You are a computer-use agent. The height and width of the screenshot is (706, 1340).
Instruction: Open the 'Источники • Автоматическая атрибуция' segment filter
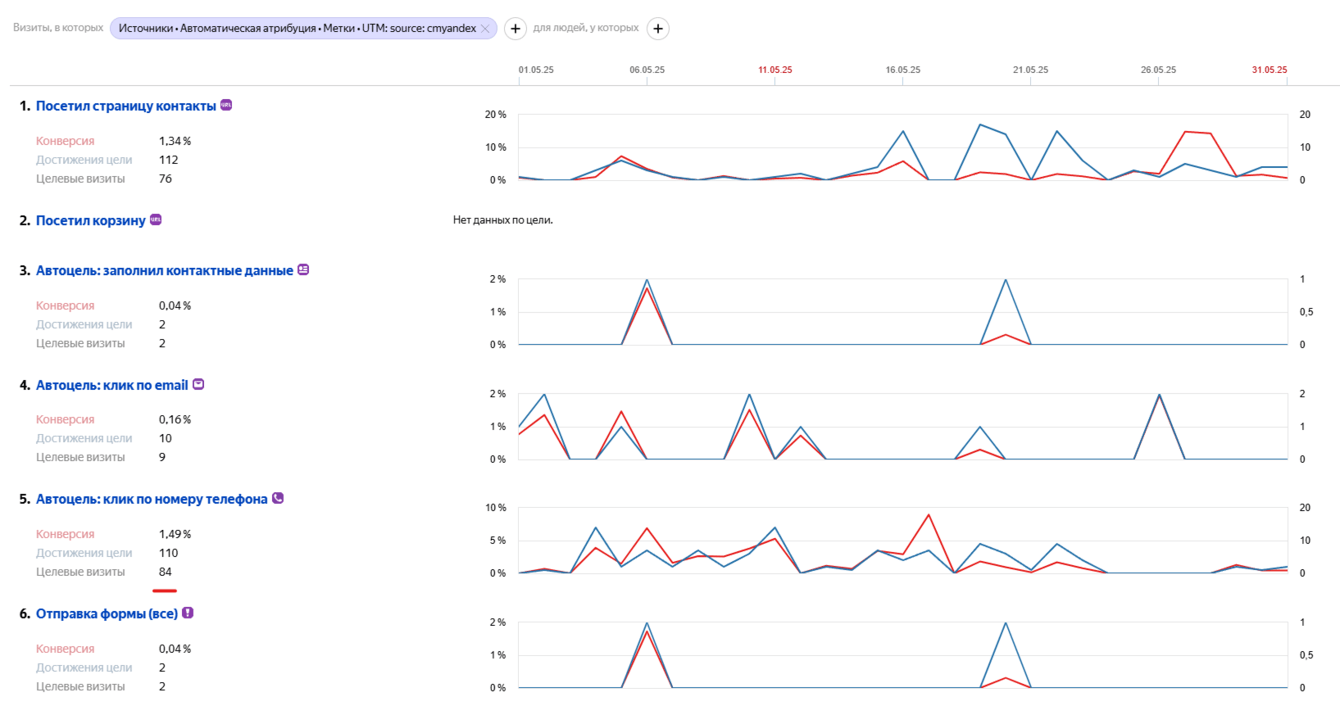click(296, 29)
